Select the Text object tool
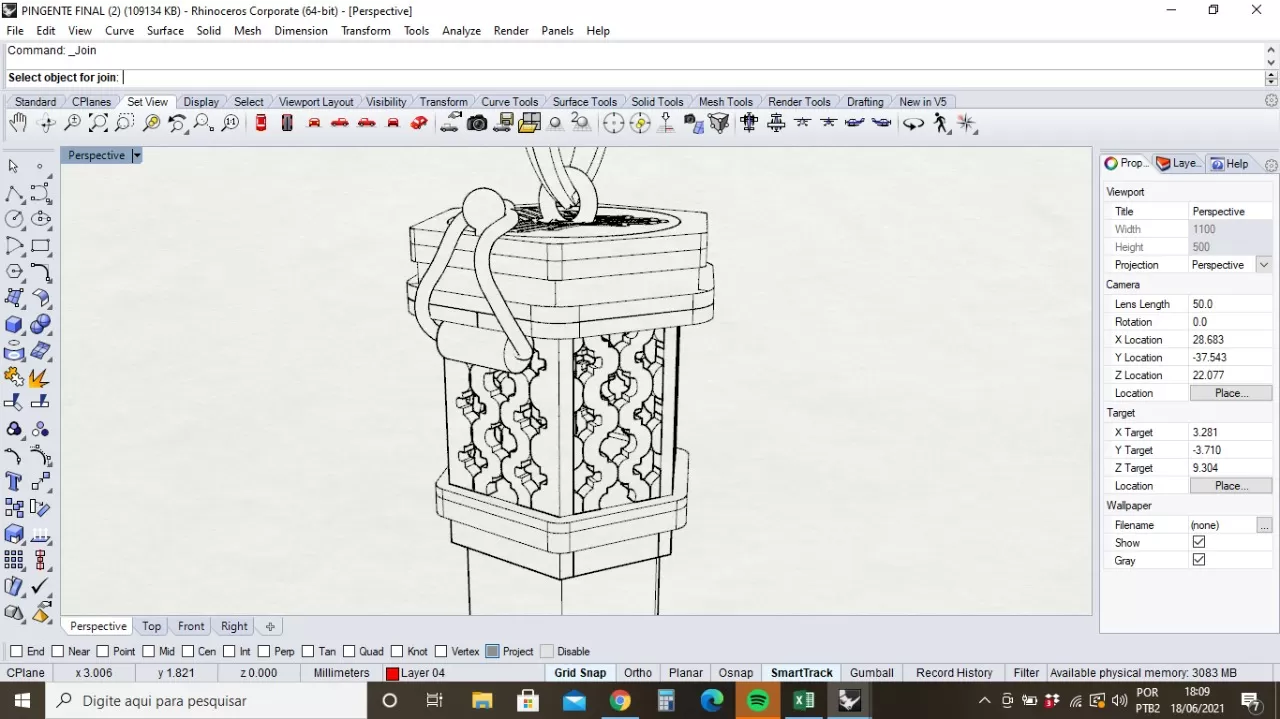Screen dimensions: 1280x719 point(14,482)
